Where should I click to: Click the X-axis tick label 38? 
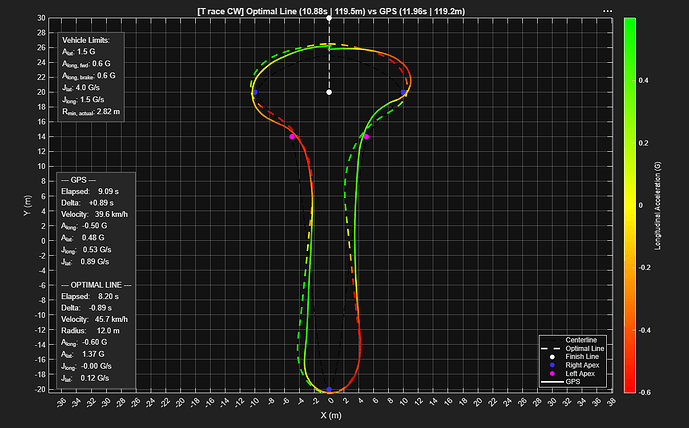610,401
